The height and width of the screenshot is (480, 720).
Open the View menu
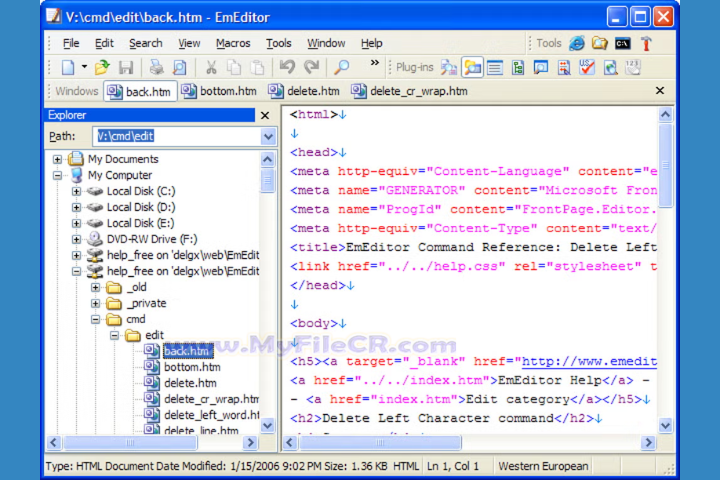(x=189, y=43)
